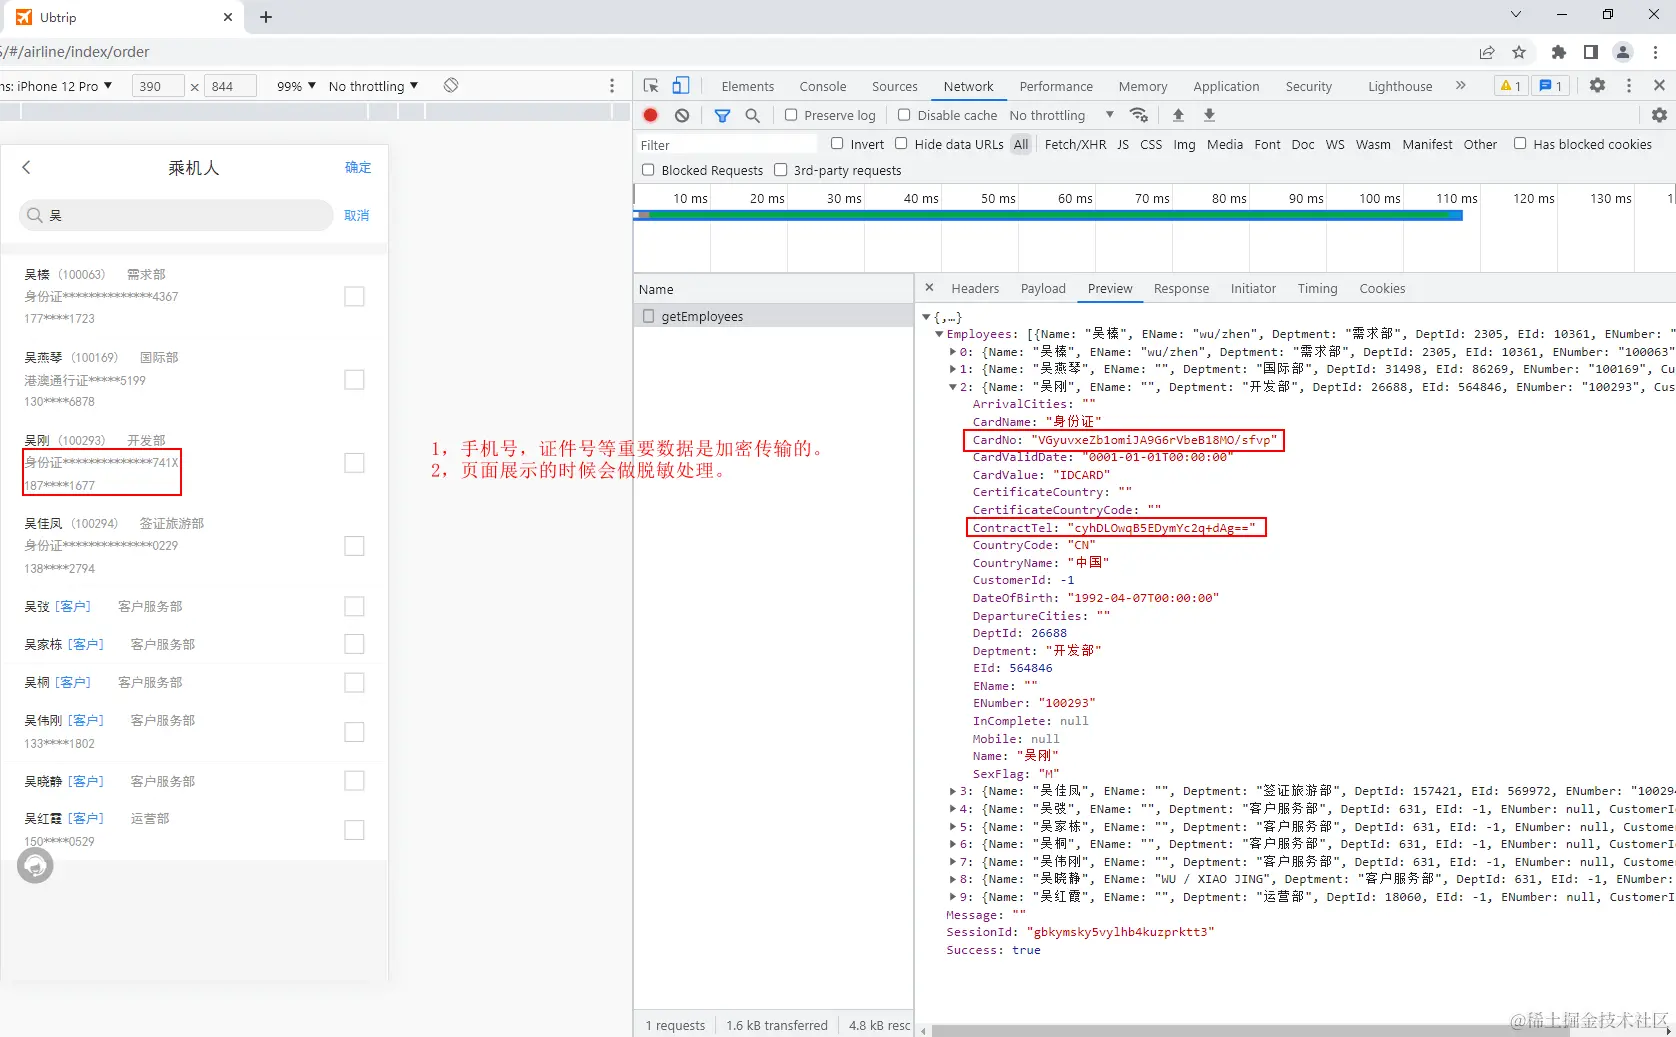Click the viewport width field 390
1676x1037 pixels.
coord(158,86)
